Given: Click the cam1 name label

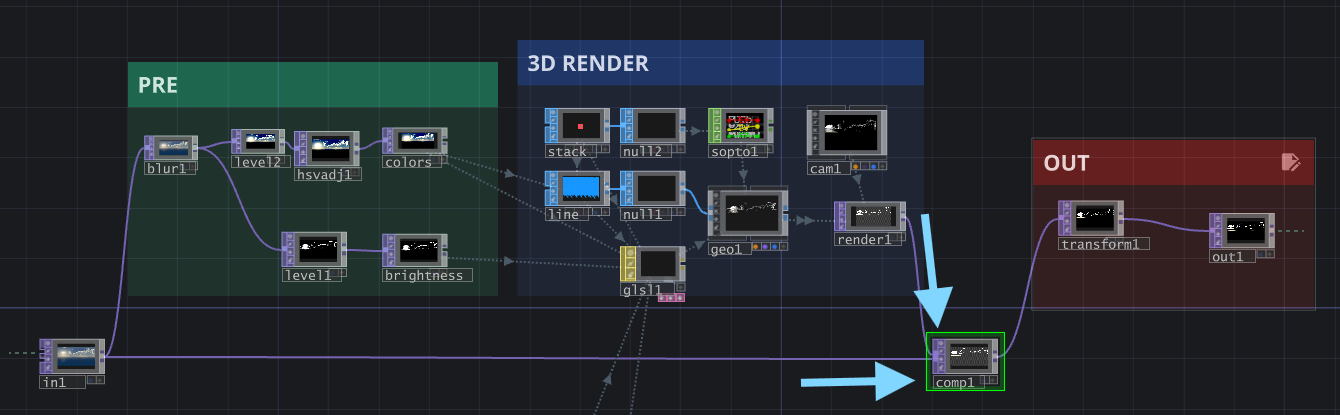Looking at the screenshot, I should click(827, 168).
